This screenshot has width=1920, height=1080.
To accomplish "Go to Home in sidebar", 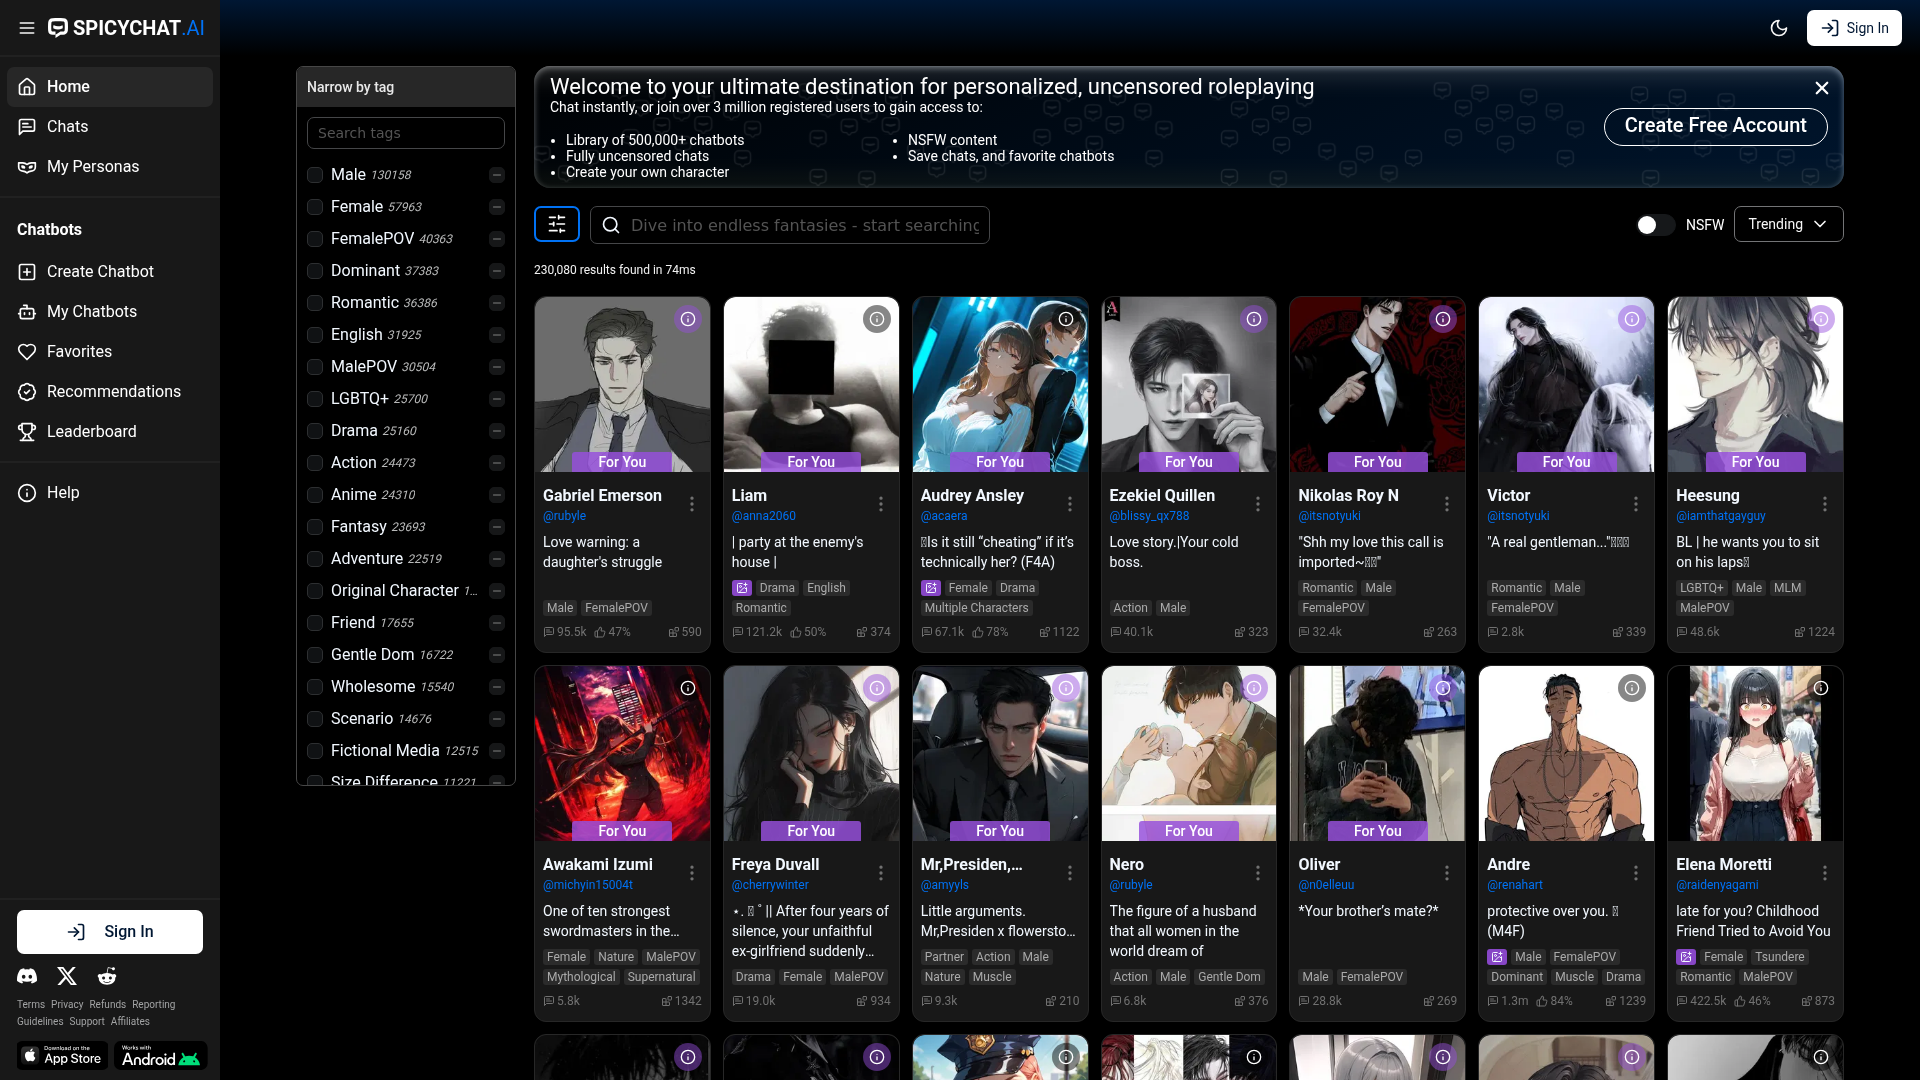I will pyautogui.click(x=110, y=87).
